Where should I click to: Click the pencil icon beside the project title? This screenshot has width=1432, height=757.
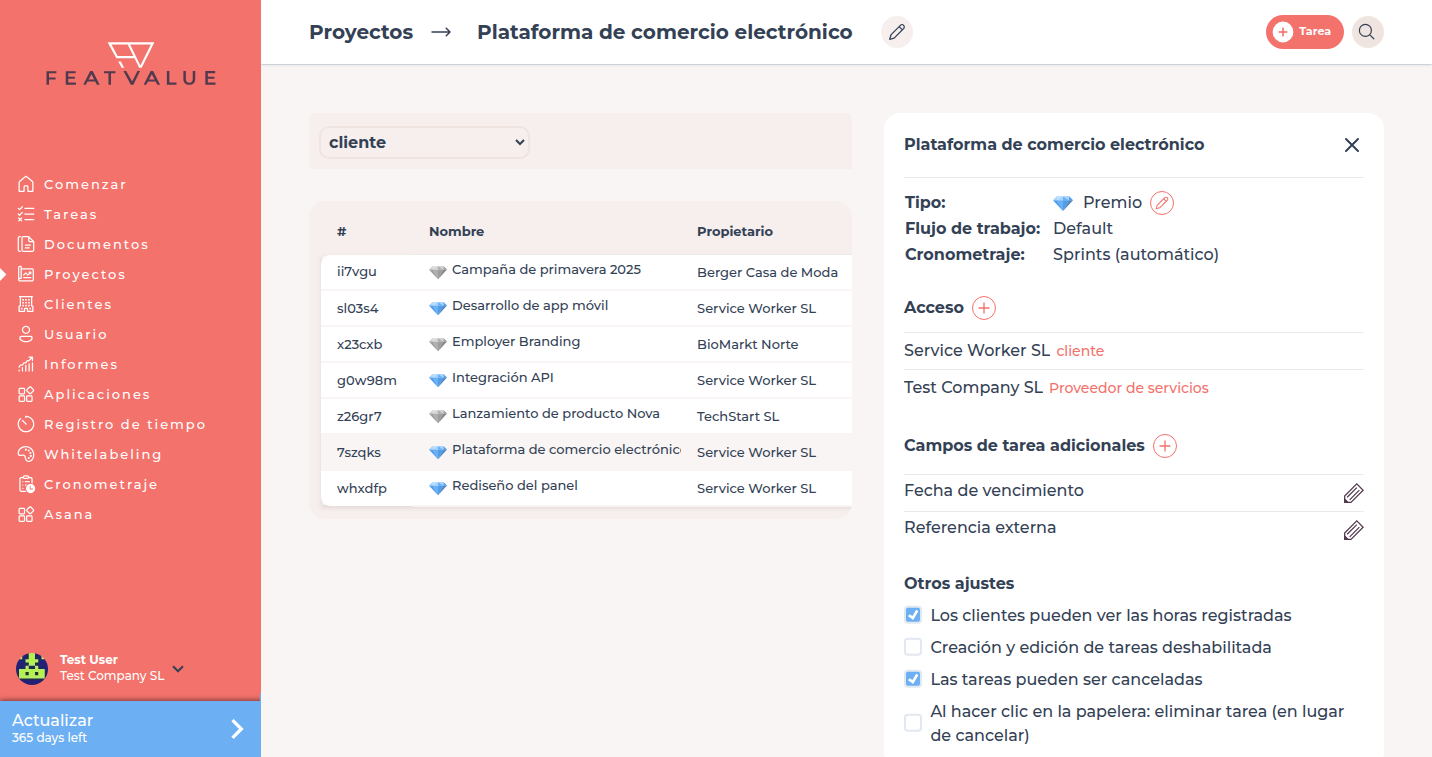pyautogui.click(x=897, y=32)
